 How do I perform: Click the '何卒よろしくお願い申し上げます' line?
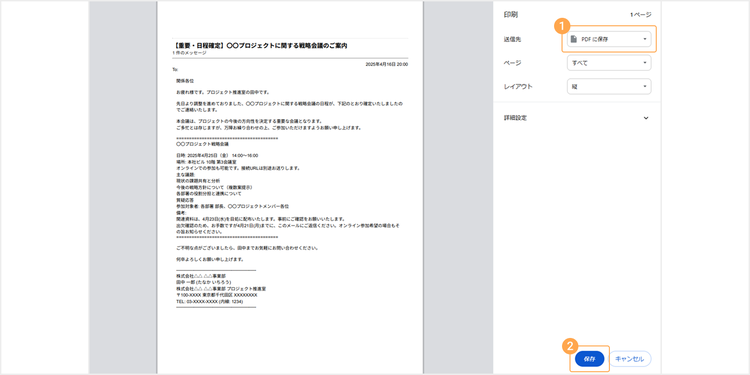pos(210,260)
